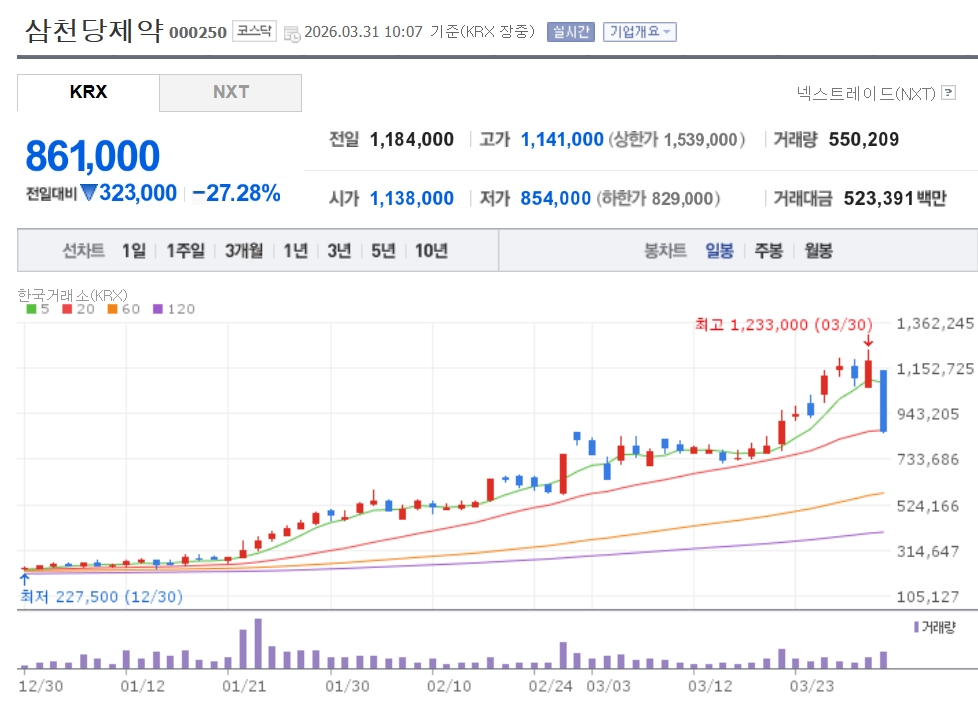The height and width of the screenshot is (707, 978).
Task: Select the 일봉 daily candle chart option
Action: pyautogui.click(x=719, y=250)
